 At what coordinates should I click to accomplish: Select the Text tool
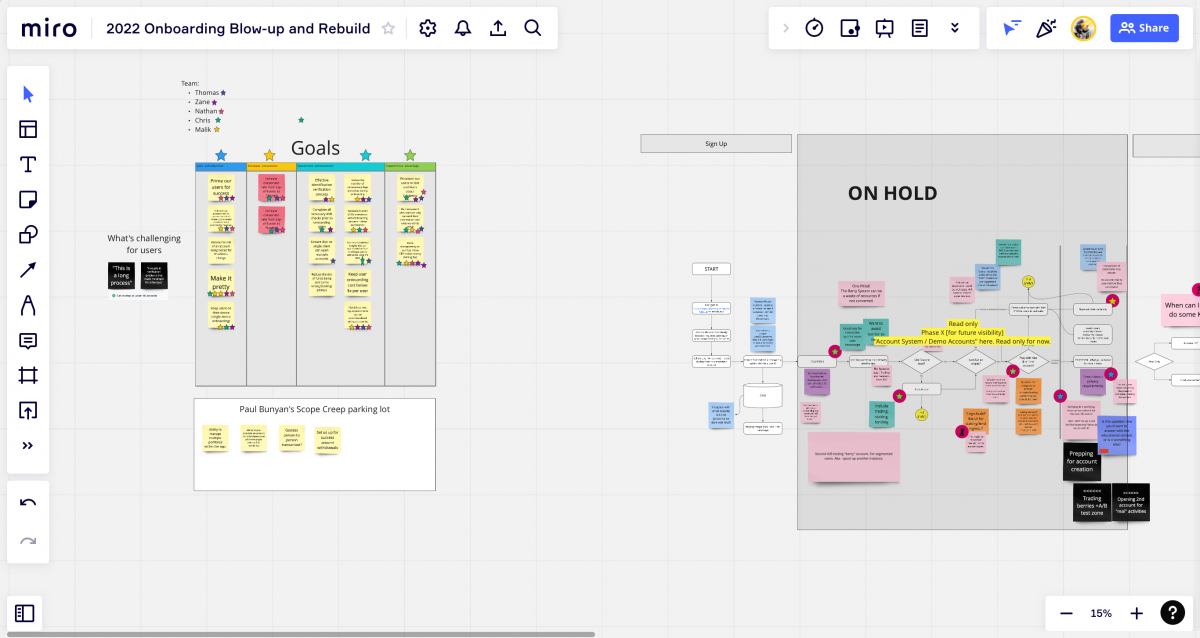coord(28,164)
